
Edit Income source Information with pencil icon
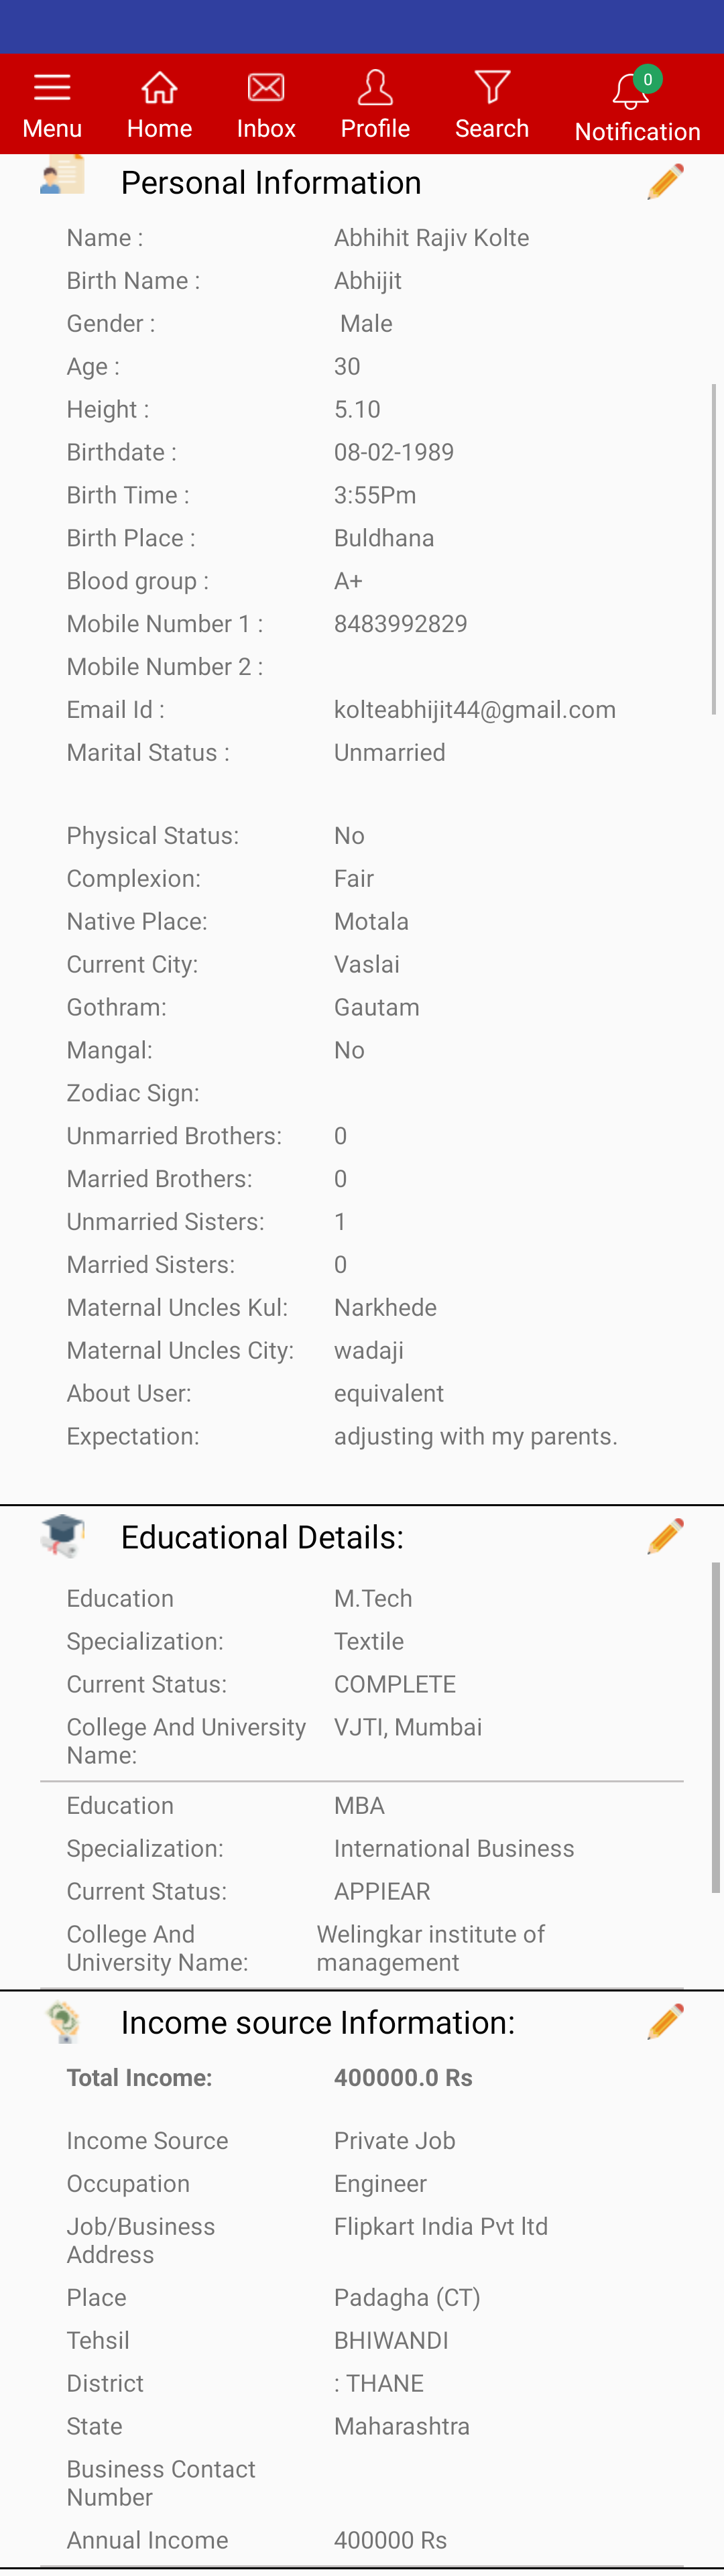click(665, 2021)
